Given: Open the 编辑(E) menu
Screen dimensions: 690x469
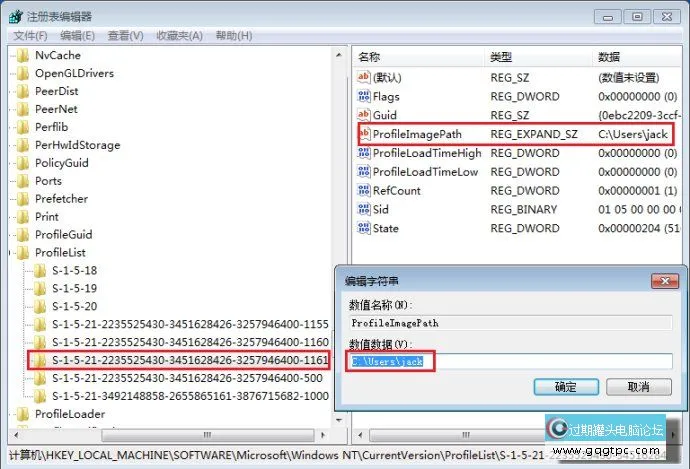Looking at the screenshot, I should (x=77, y=36).
